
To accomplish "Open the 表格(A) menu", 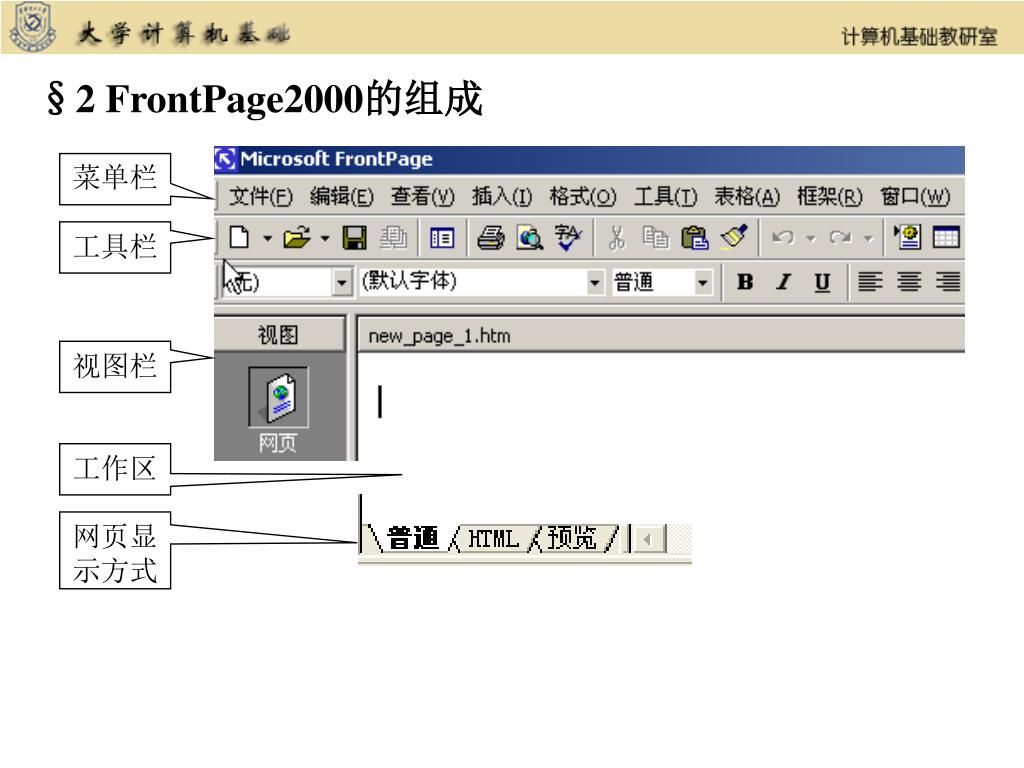I will pyautogui.click(x=747, y=196).
